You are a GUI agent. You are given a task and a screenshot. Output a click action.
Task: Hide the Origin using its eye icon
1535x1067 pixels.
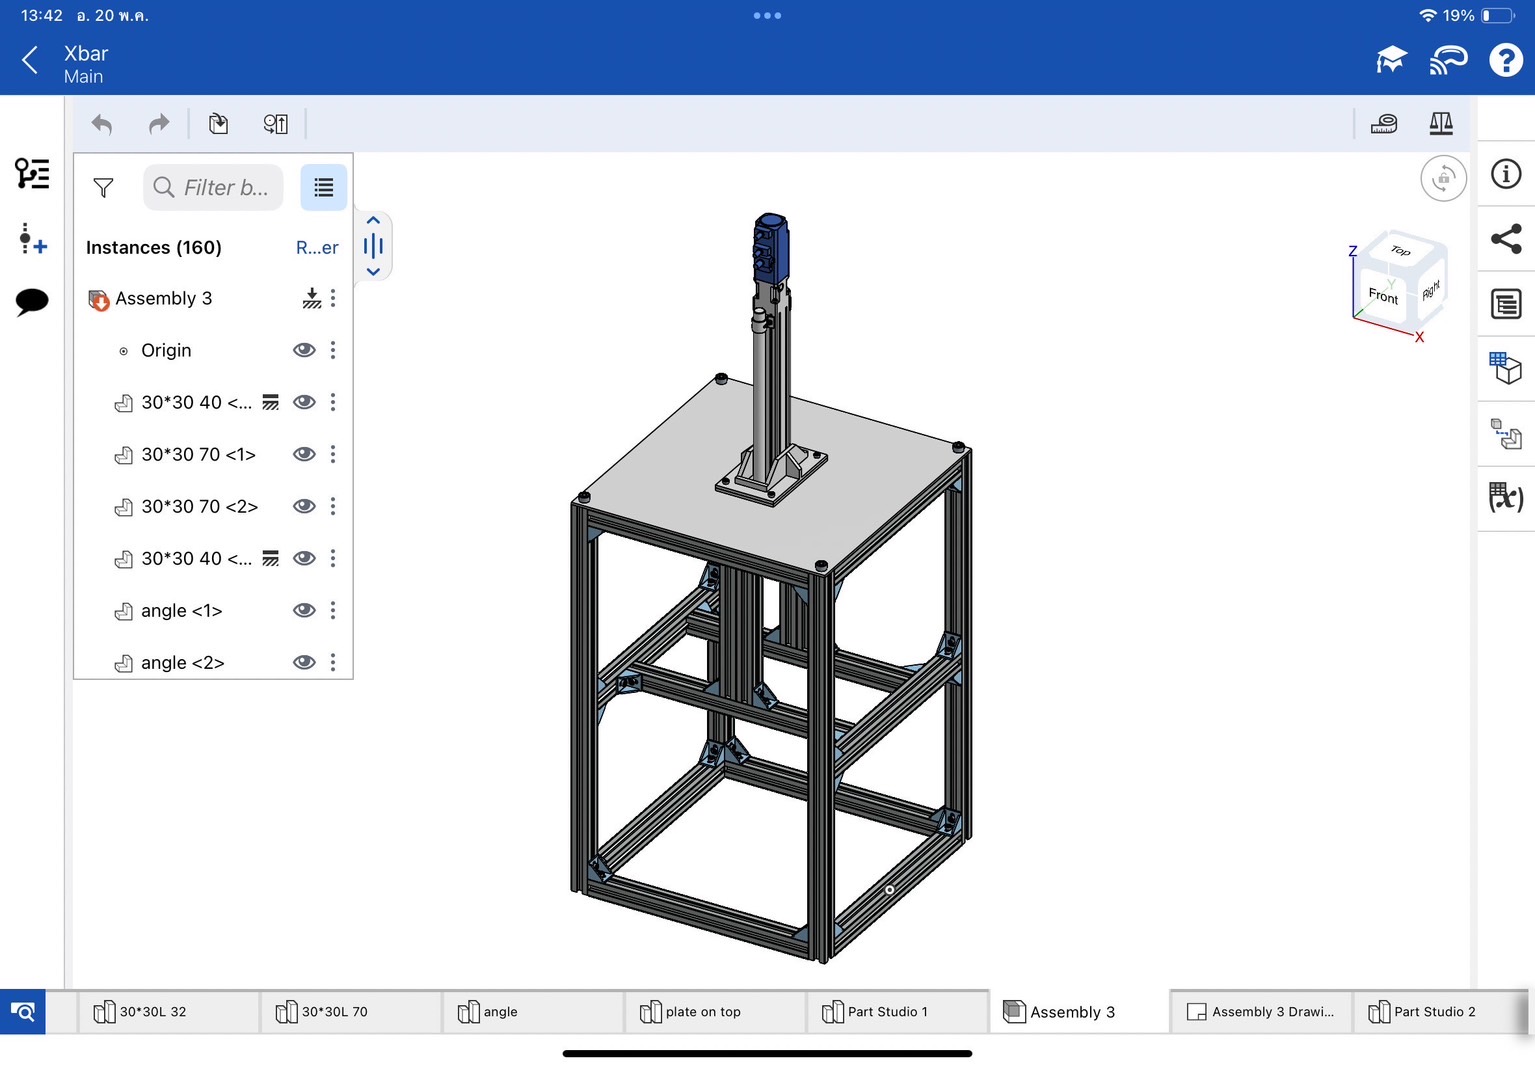[x=304, y=350]
